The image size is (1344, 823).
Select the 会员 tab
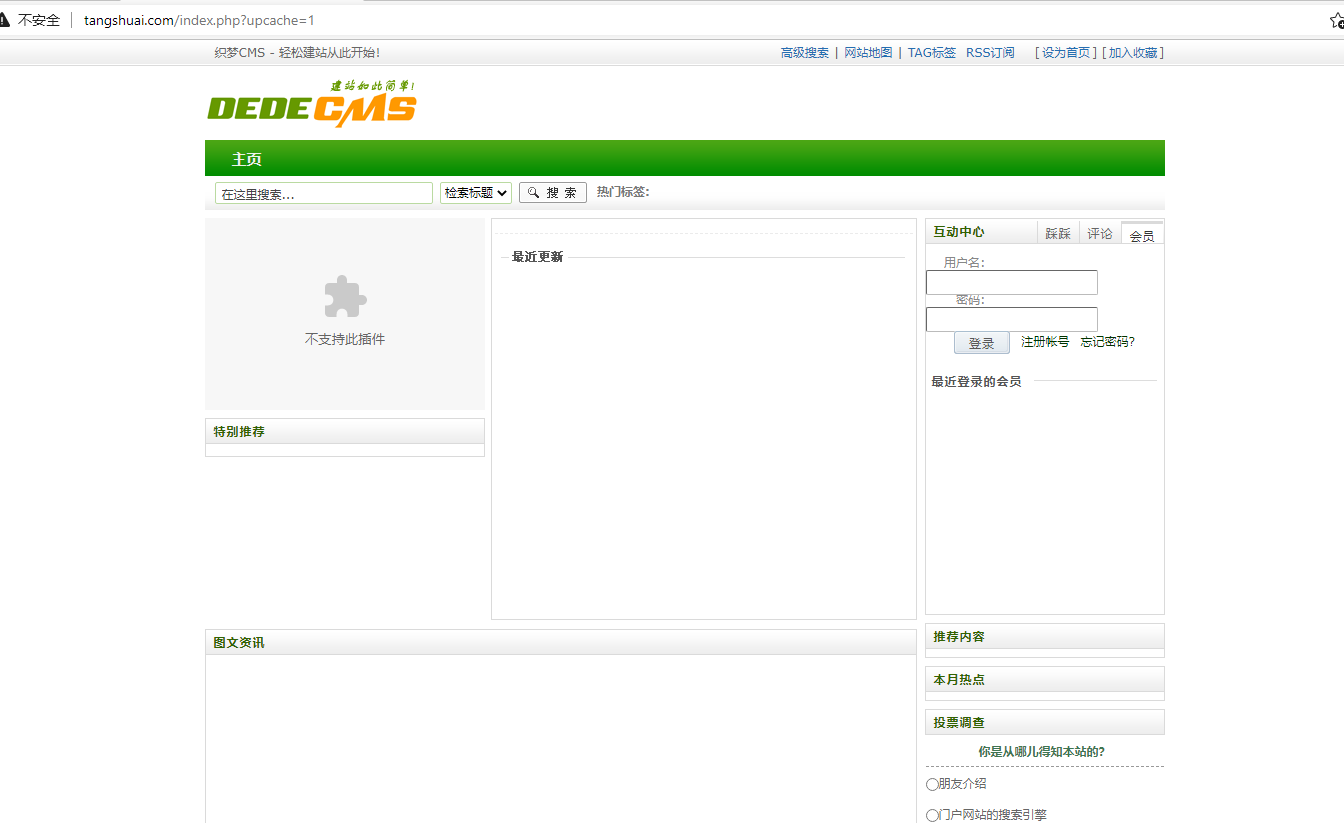(x=1141, y=234)
